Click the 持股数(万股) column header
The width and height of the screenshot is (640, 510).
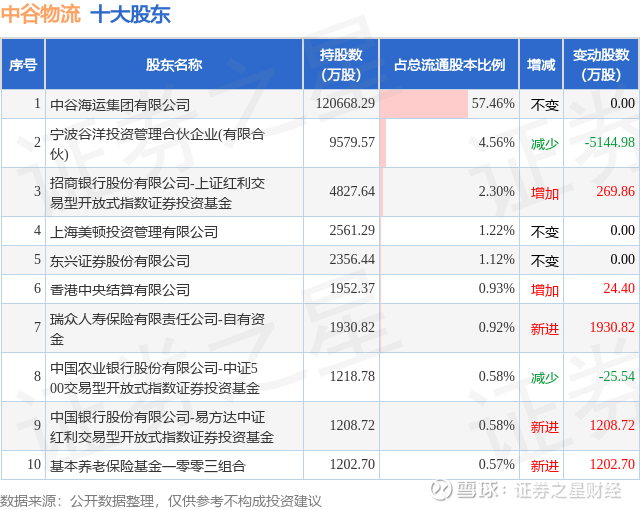tap(341, 64)
